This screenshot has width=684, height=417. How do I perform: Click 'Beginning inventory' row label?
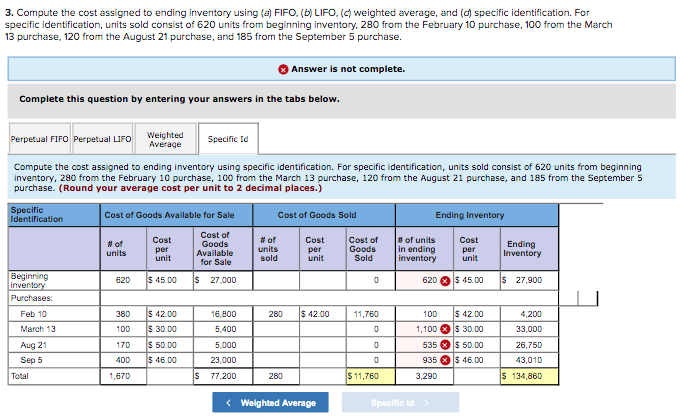(x=30, y=280)
